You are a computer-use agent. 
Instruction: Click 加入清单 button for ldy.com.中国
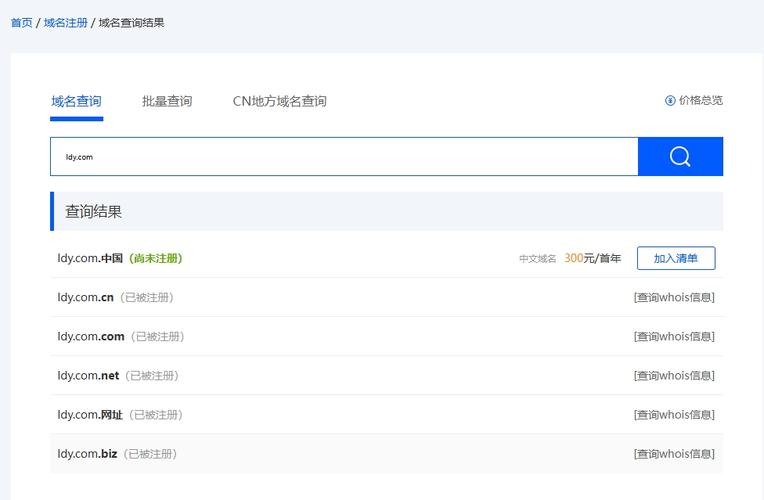point(676,258)
